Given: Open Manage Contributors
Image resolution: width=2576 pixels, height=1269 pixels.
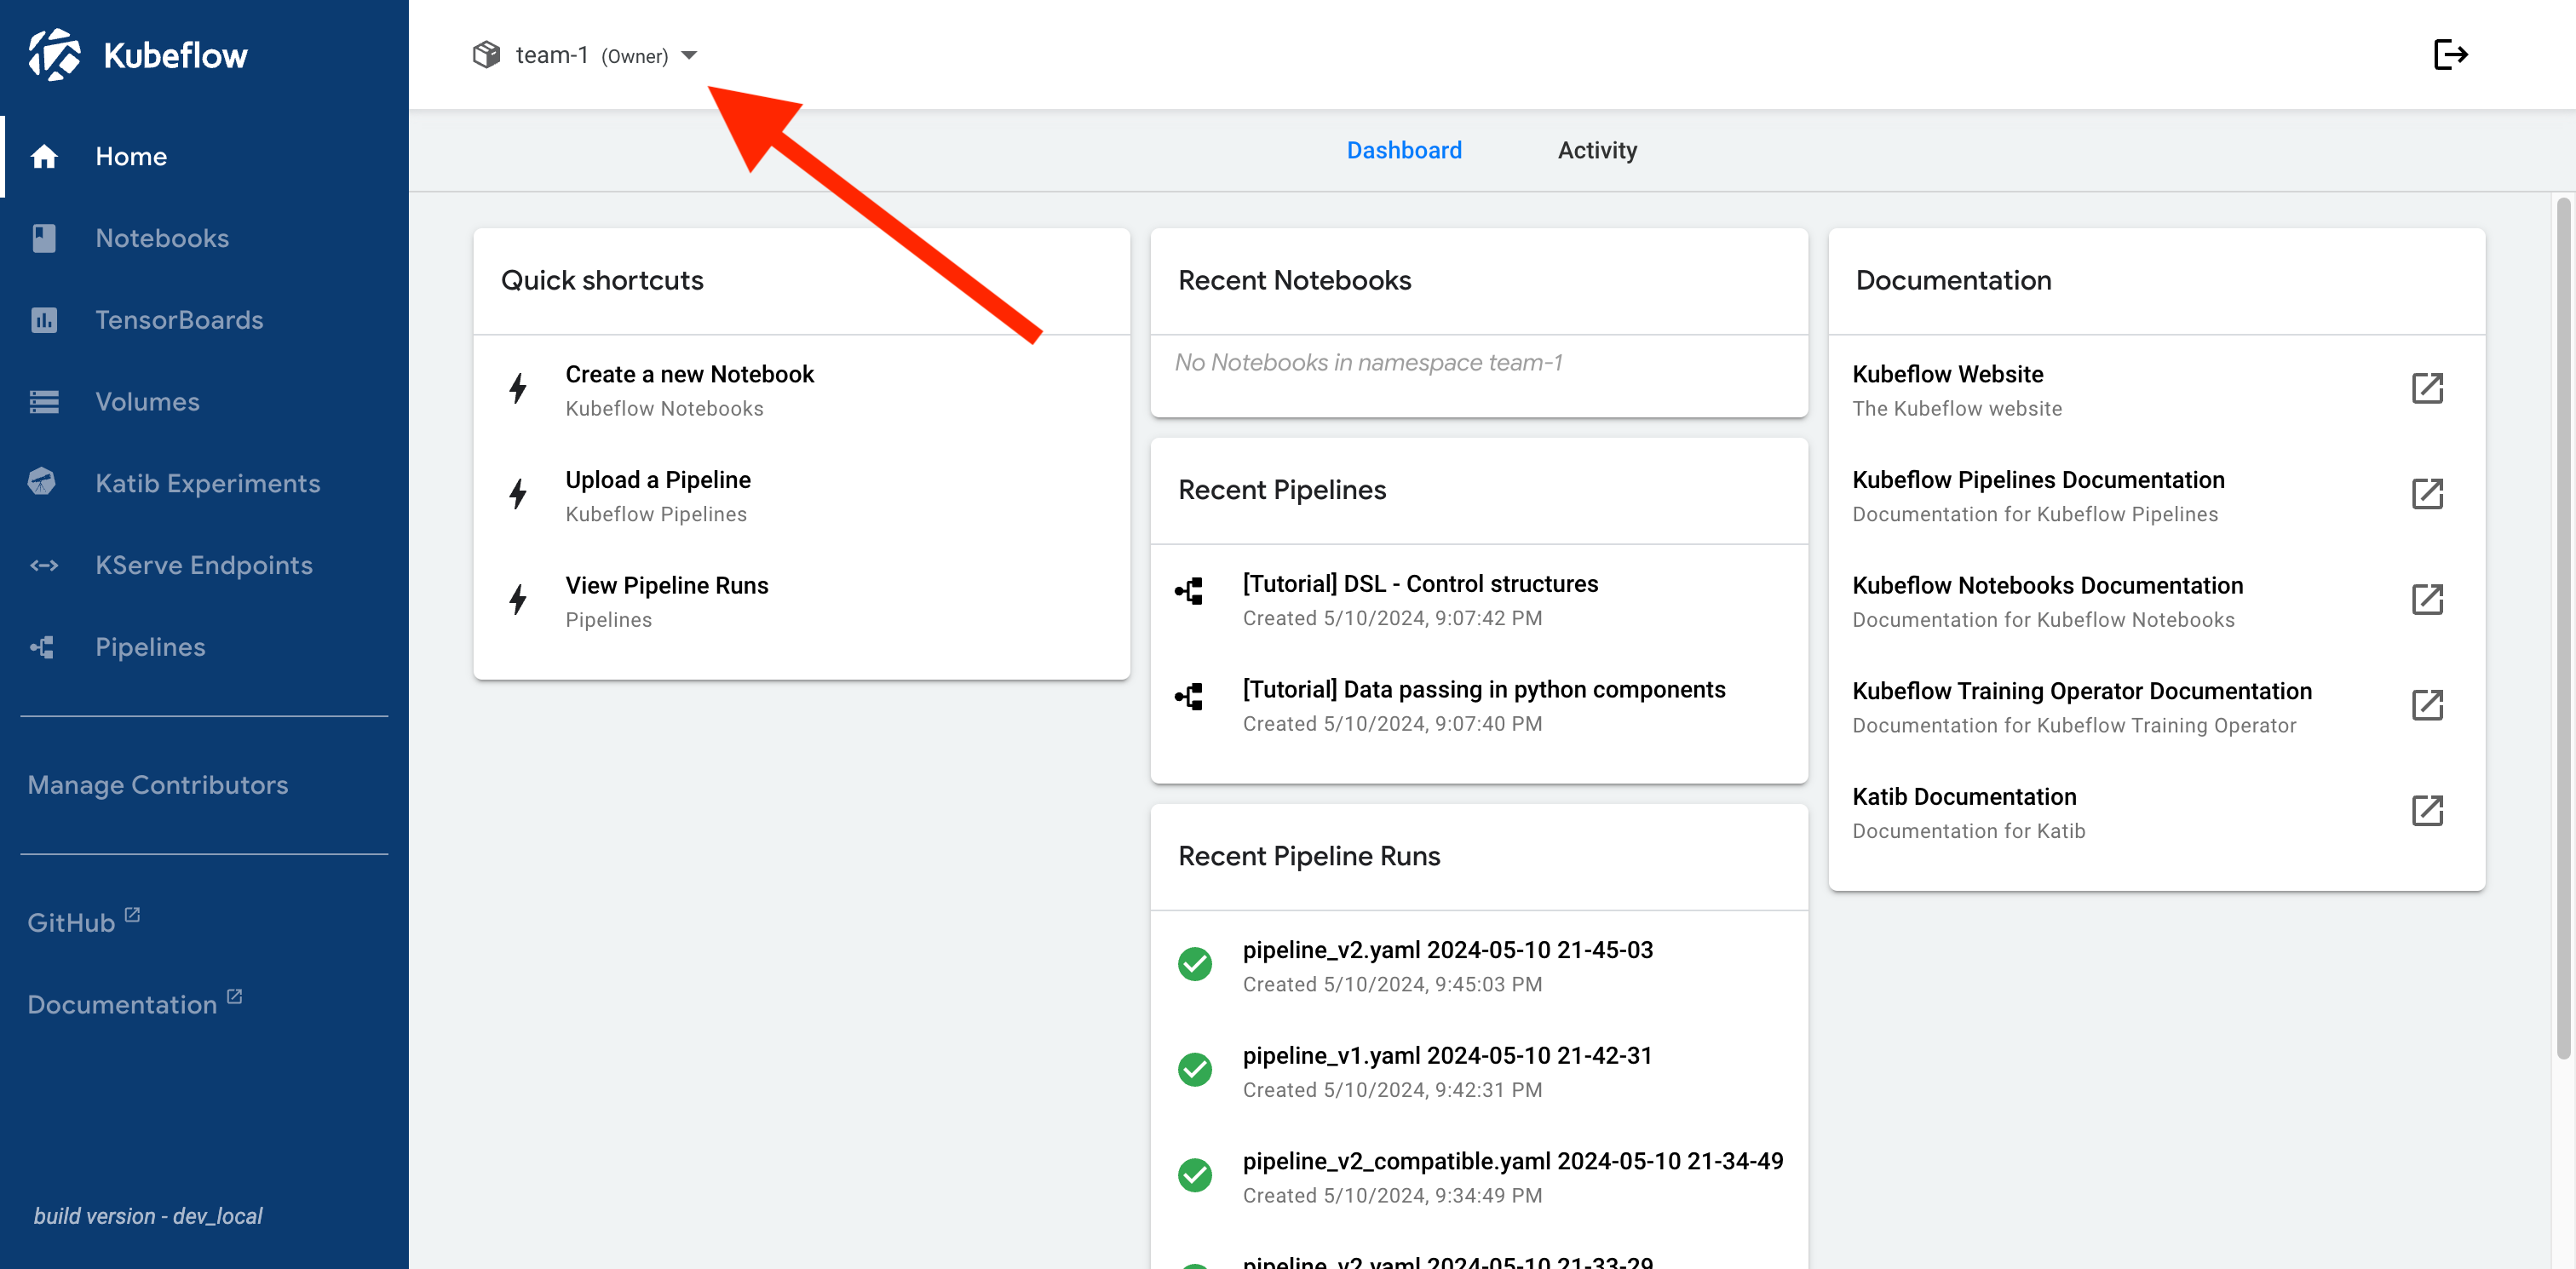Looking at the screenshot, I should (157, 785).
